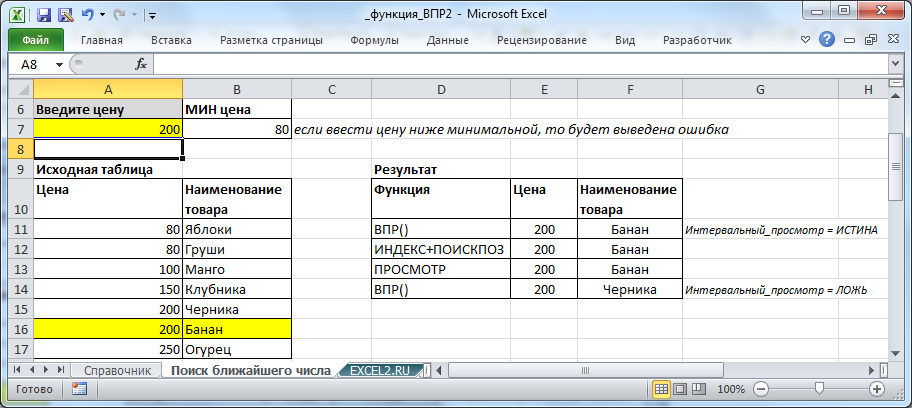Click the Undo arrow icon

click(87, 15)
